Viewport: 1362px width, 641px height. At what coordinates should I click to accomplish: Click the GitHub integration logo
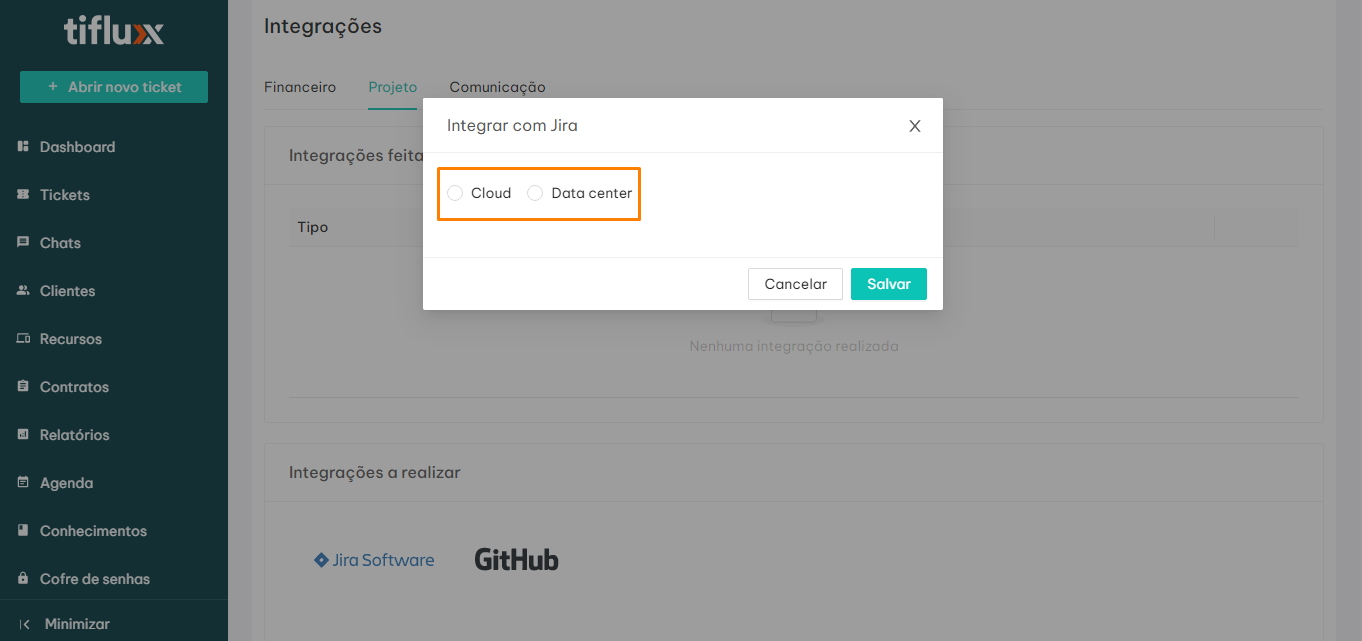tap(516, 560)
